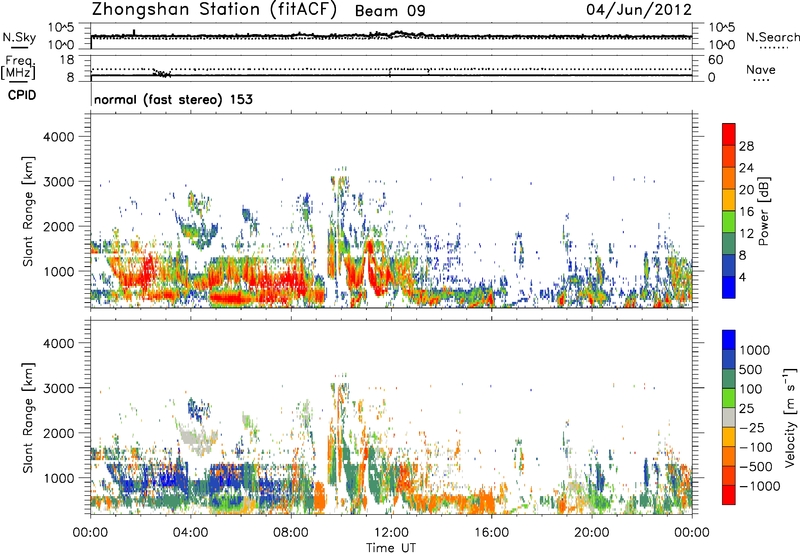Click the 'Power [dB]' colorbar label

point(763,211)
